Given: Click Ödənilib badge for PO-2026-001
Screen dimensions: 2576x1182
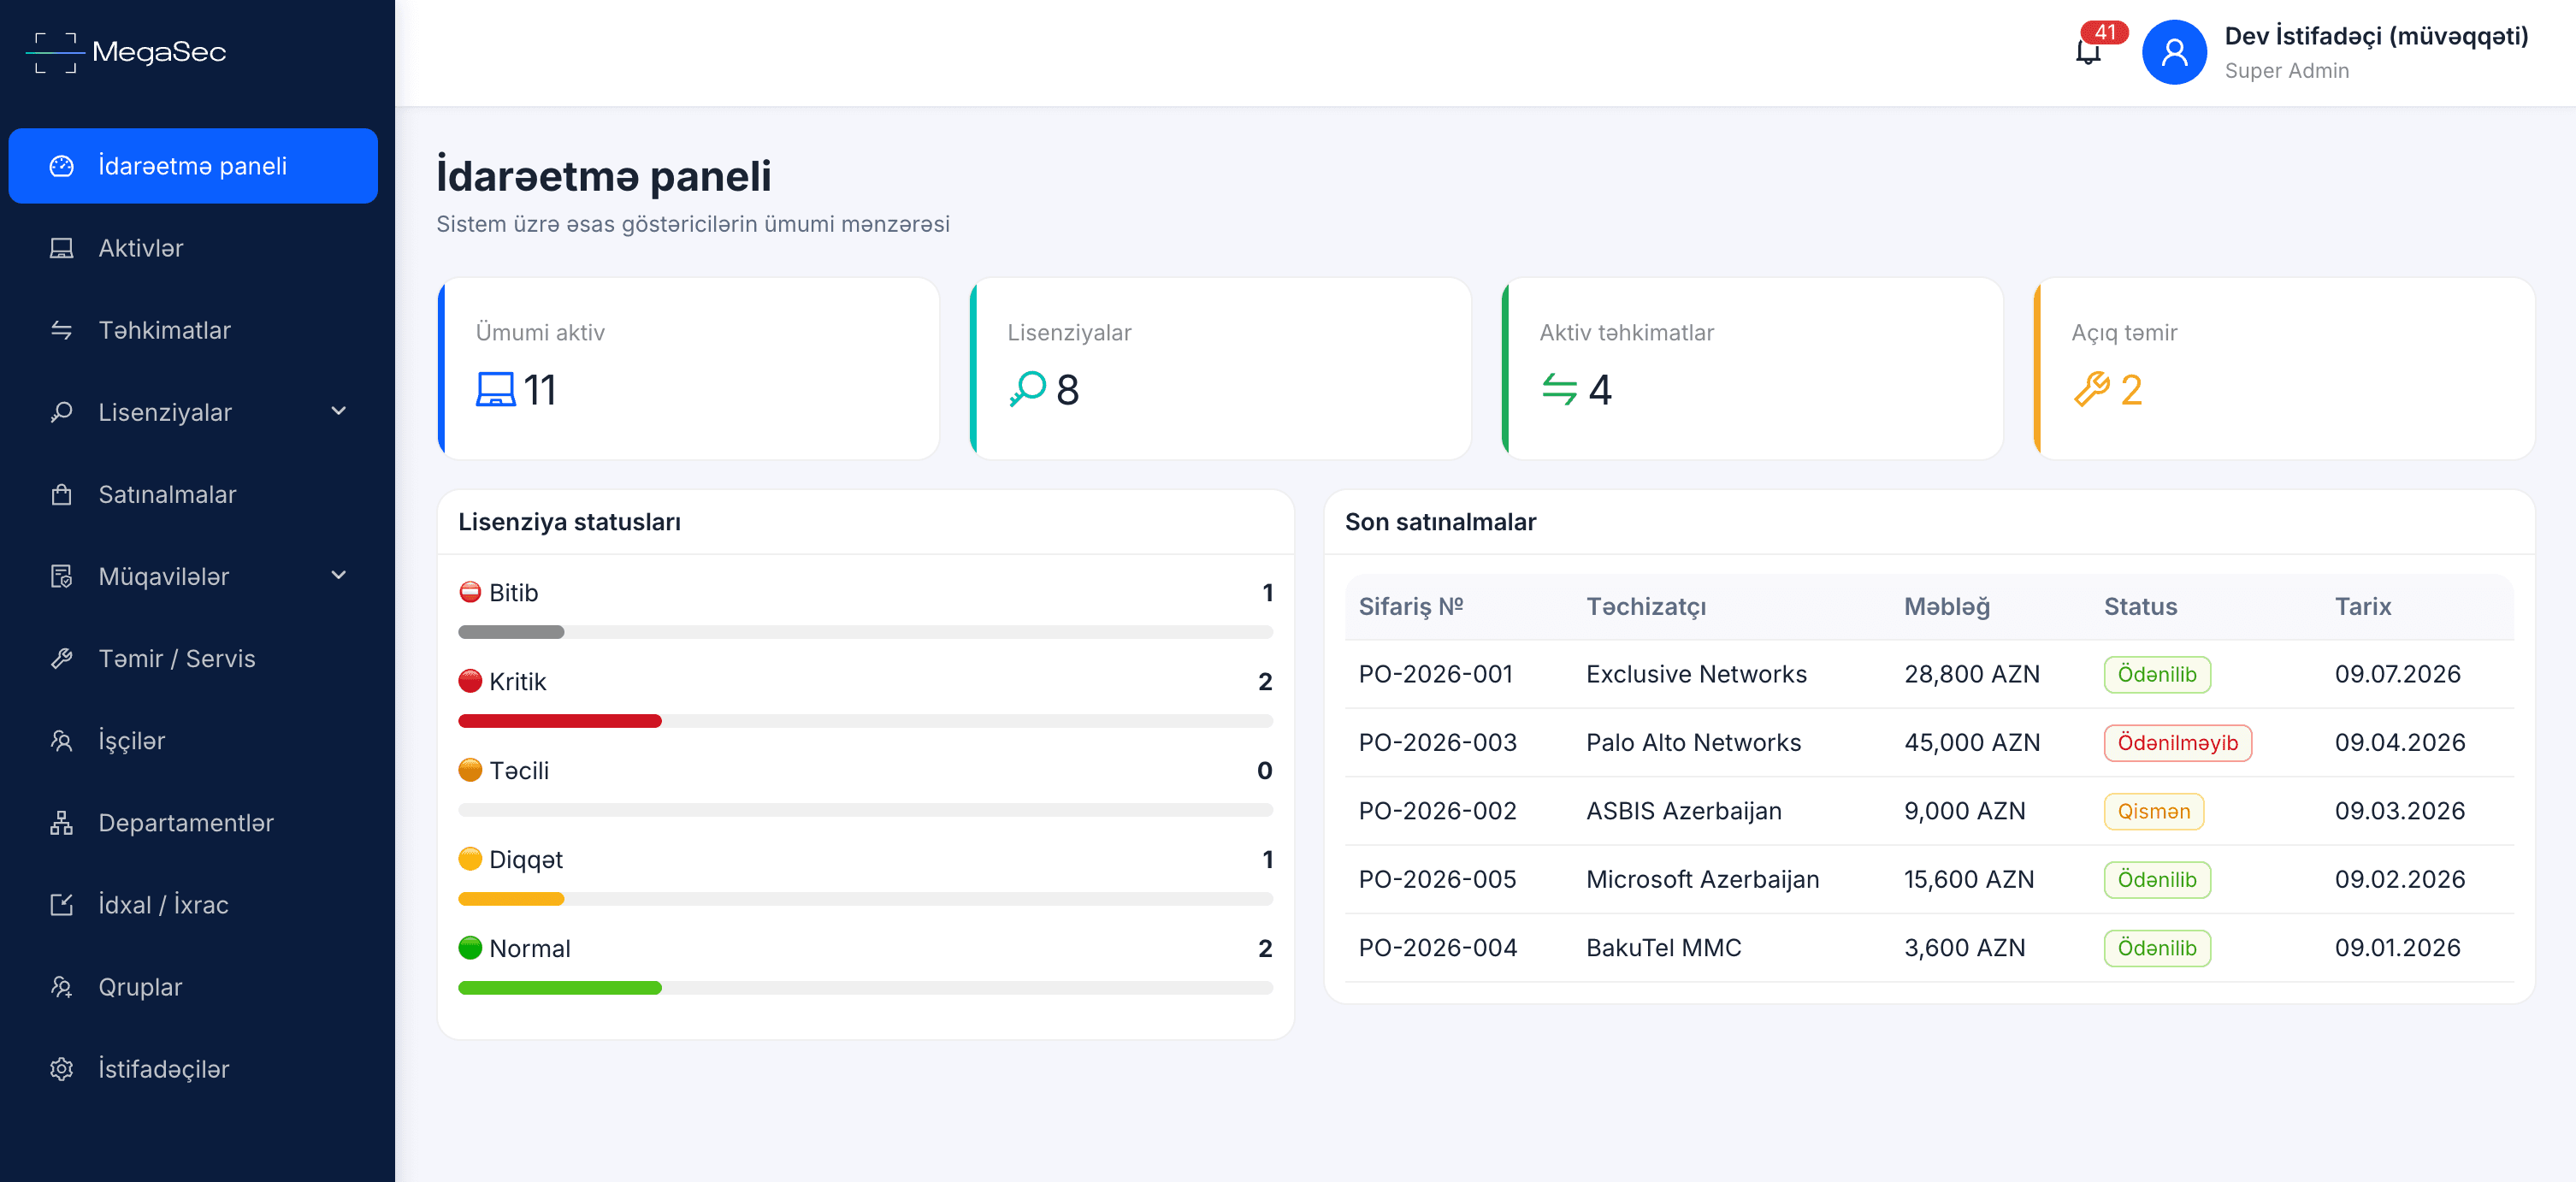Looking at the screenshot, I should [2157, 674].
